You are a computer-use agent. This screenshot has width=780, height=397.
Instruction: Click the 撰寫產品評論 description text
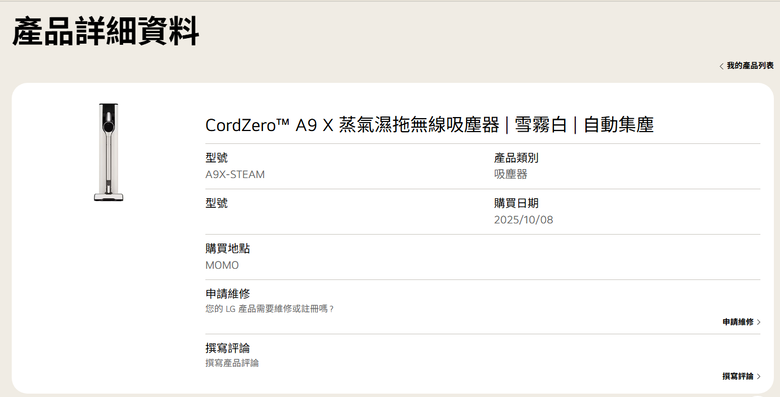coord(232,363)
